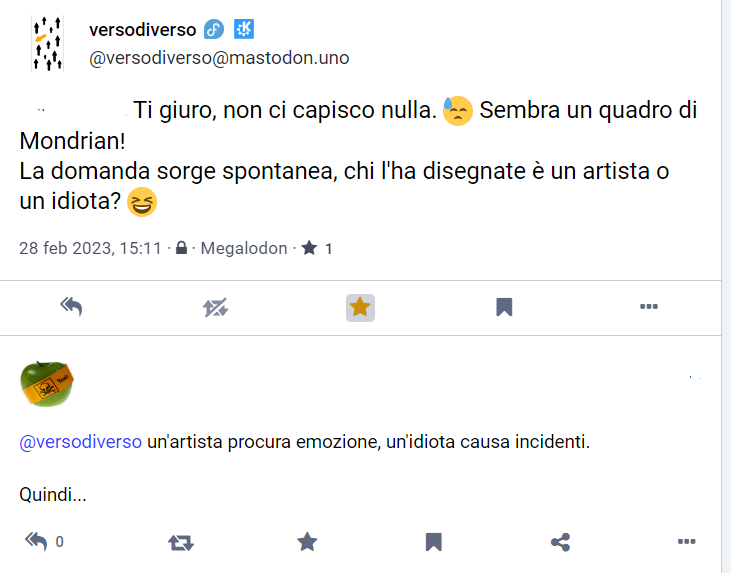Bookmark the reply ending with Quindi...
Screen dimensions: 731x573
433,542
